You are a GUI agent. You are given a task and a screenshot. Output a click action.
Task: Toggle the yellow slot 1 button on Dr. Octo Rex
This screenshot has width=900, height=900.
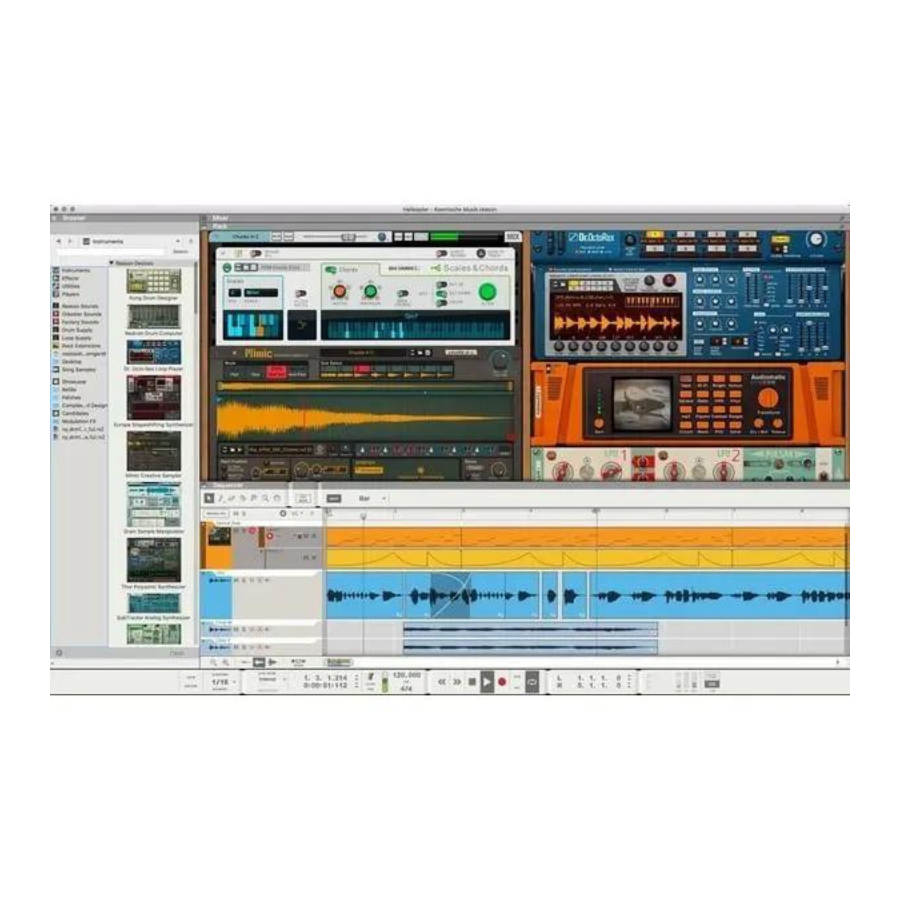[x=654, y=235]
